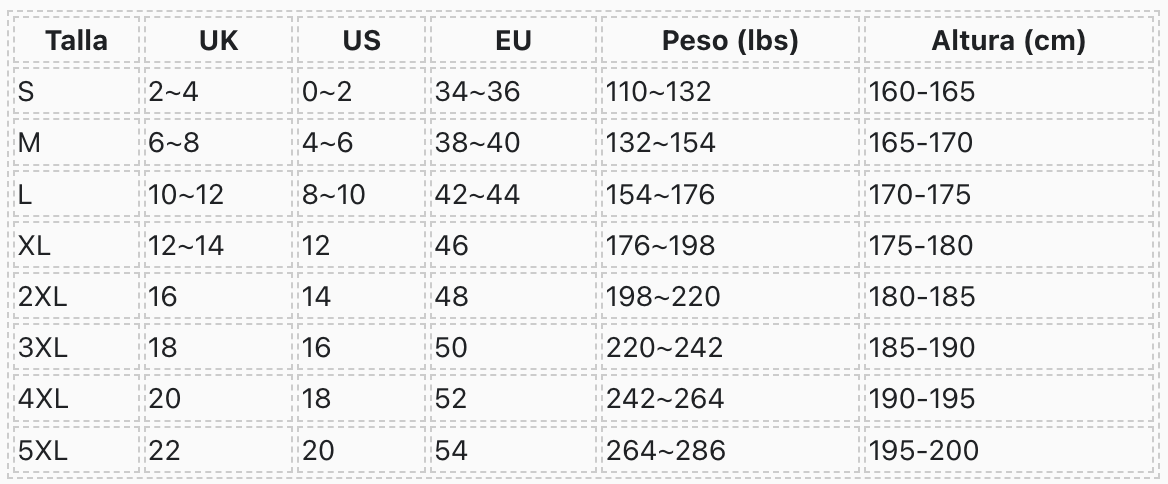Select the UK column header
The height and width of the screenshot is (484, 1168).
coord(219,40)
